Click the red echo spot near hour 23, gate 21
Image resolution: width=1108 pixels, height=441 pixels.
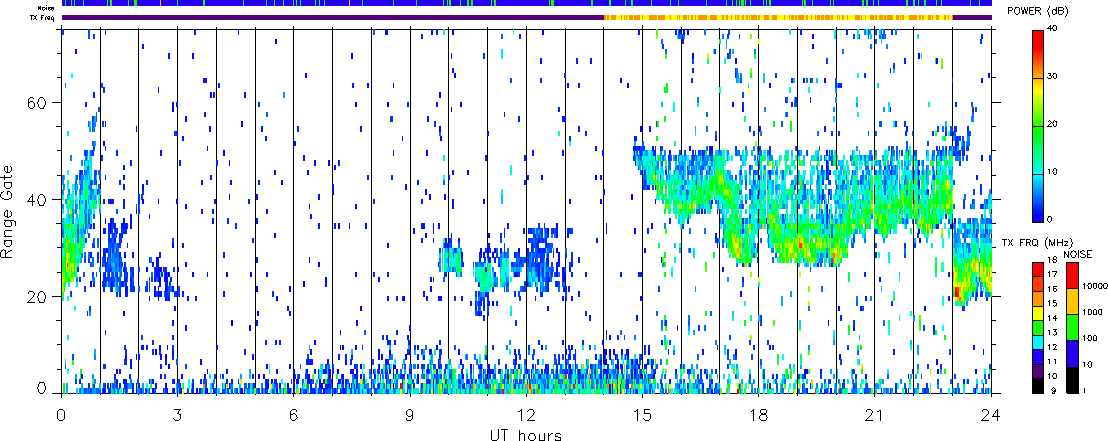[x=957, y=291]
